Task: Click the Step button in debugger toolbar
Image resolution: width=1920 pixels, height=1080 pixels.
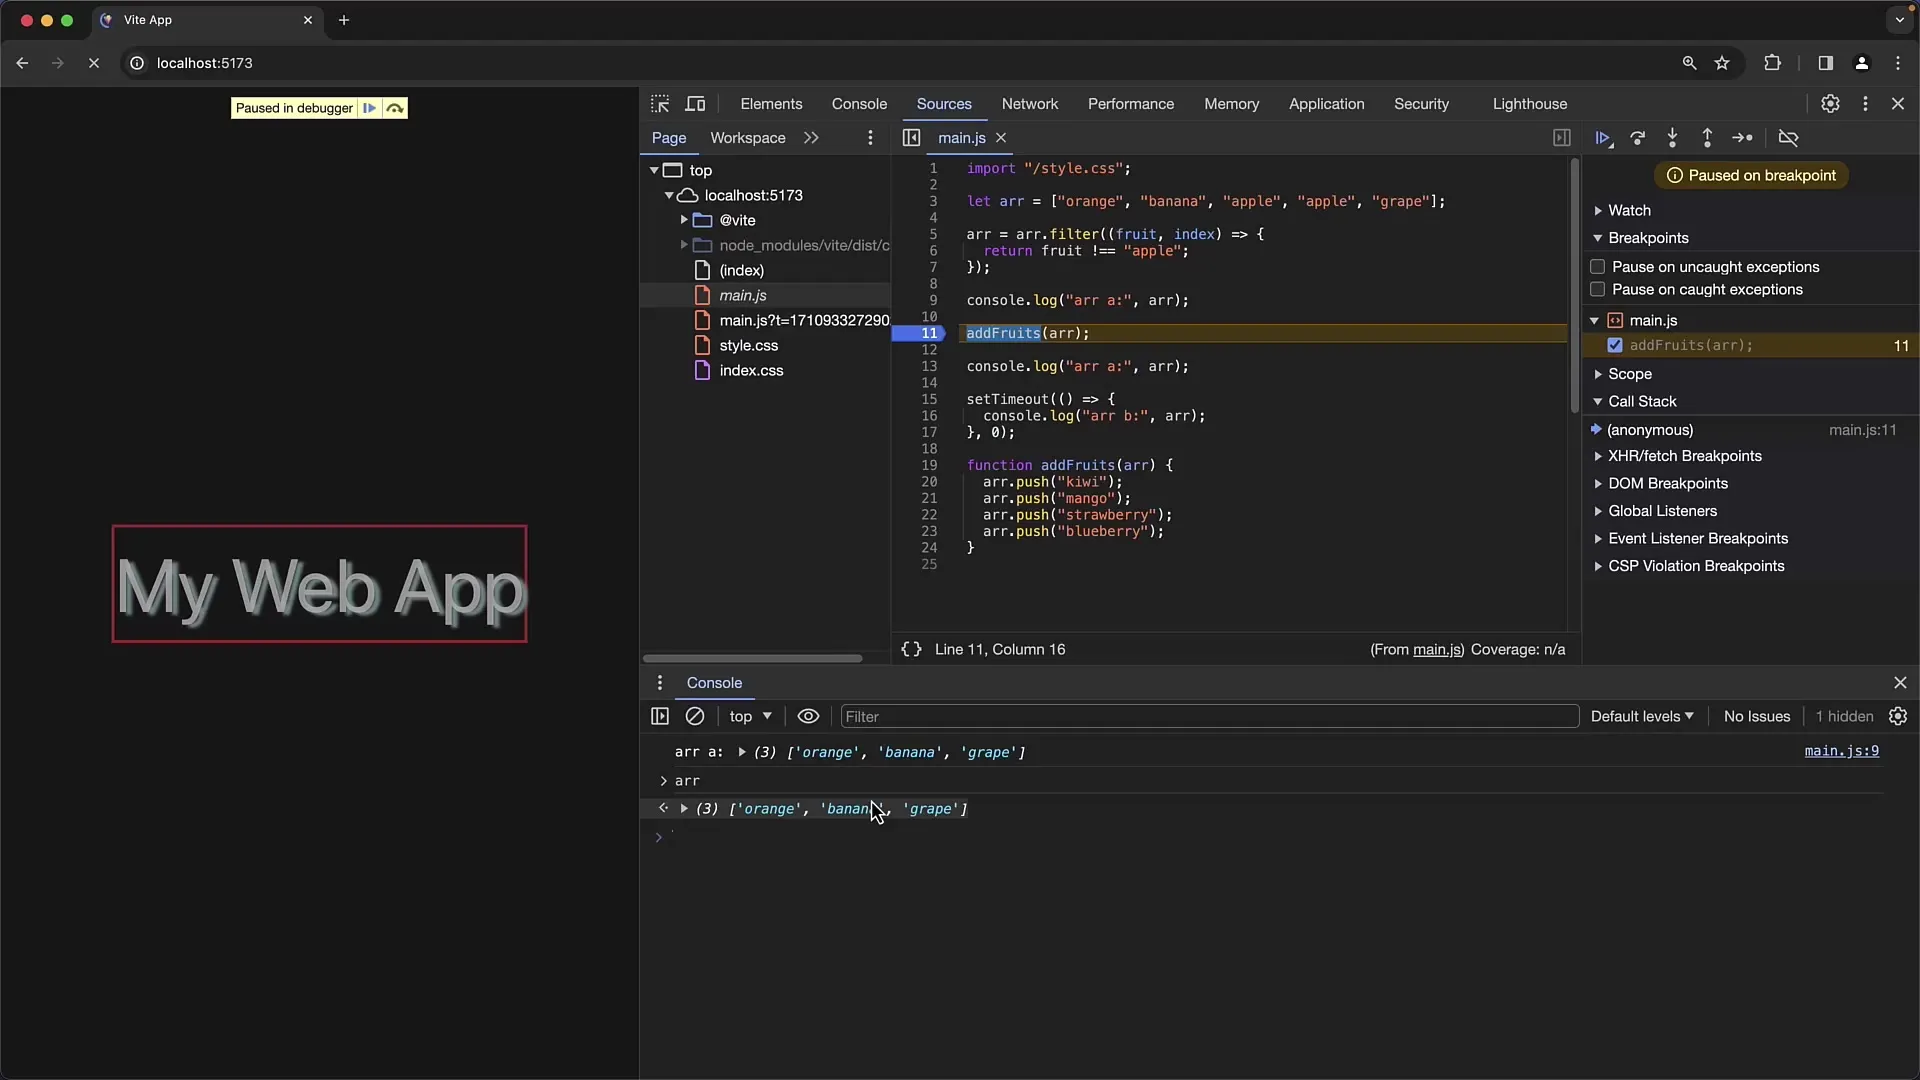Action: [x=1742, y=138]
